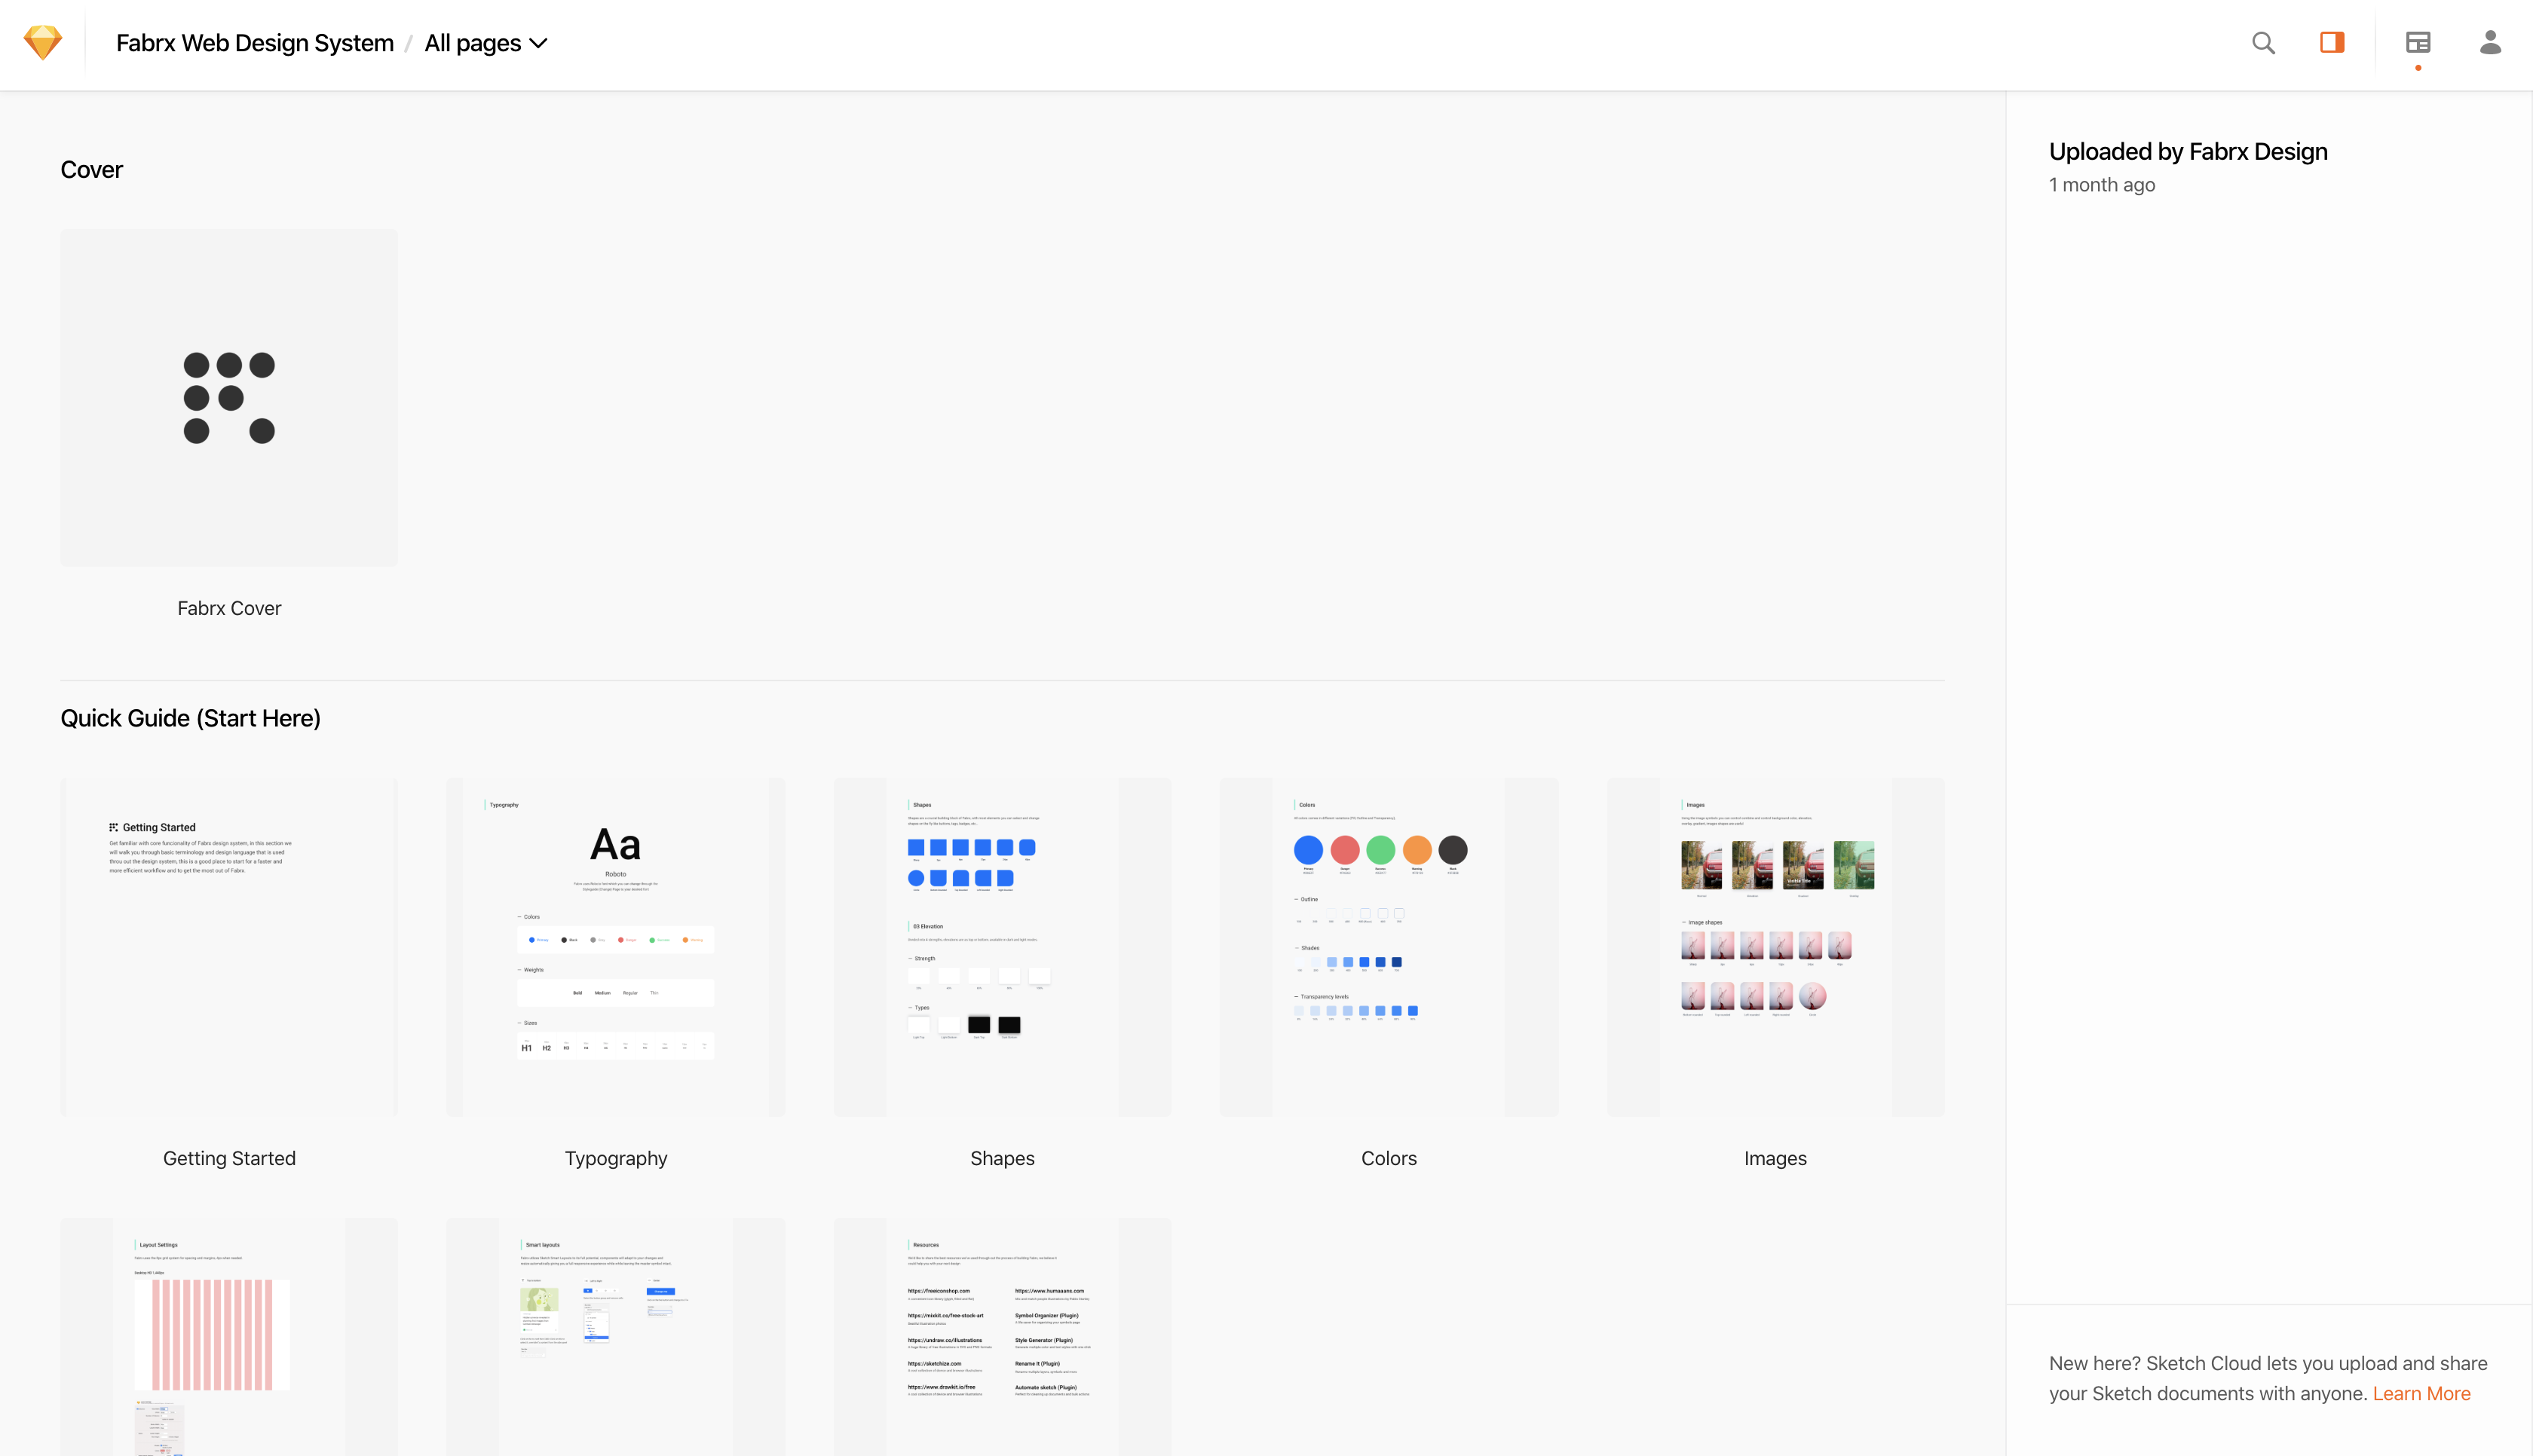This screenshot has width=2533, height=1456.
Task: Open the Layout Settings artboard thumbnail
Action: [x=229, y=1336]
